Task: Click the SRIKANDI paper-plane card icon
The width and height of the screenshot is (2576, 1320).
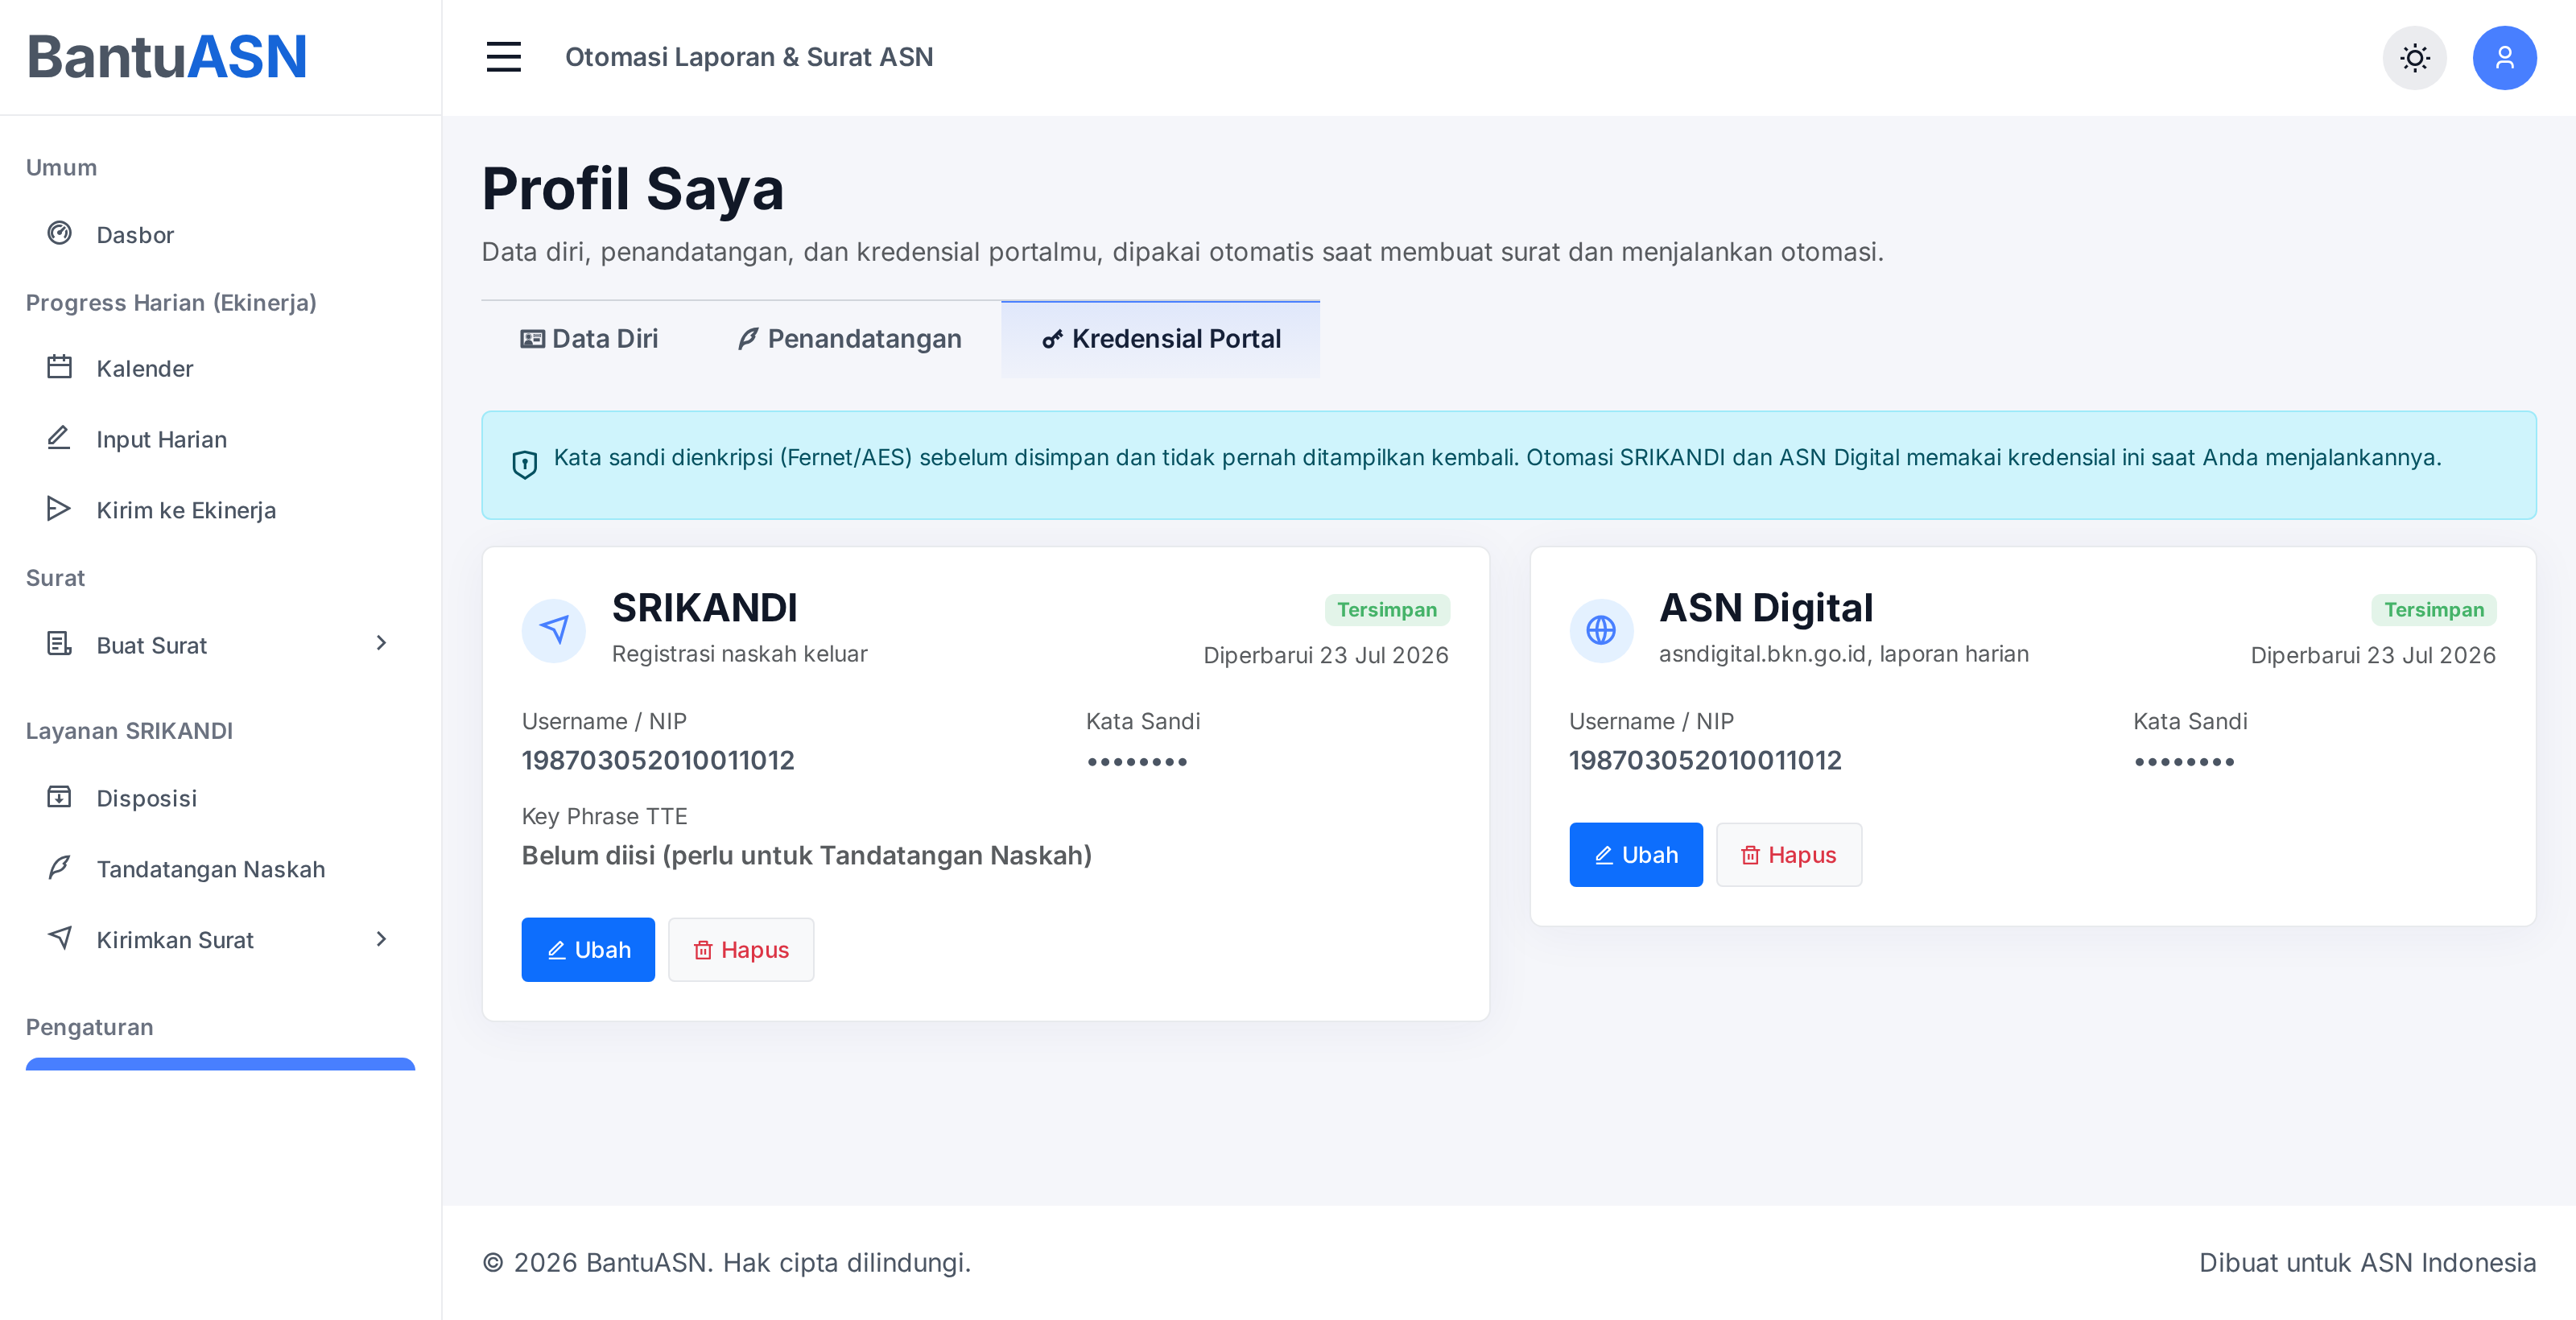Action: click(554, 630)
